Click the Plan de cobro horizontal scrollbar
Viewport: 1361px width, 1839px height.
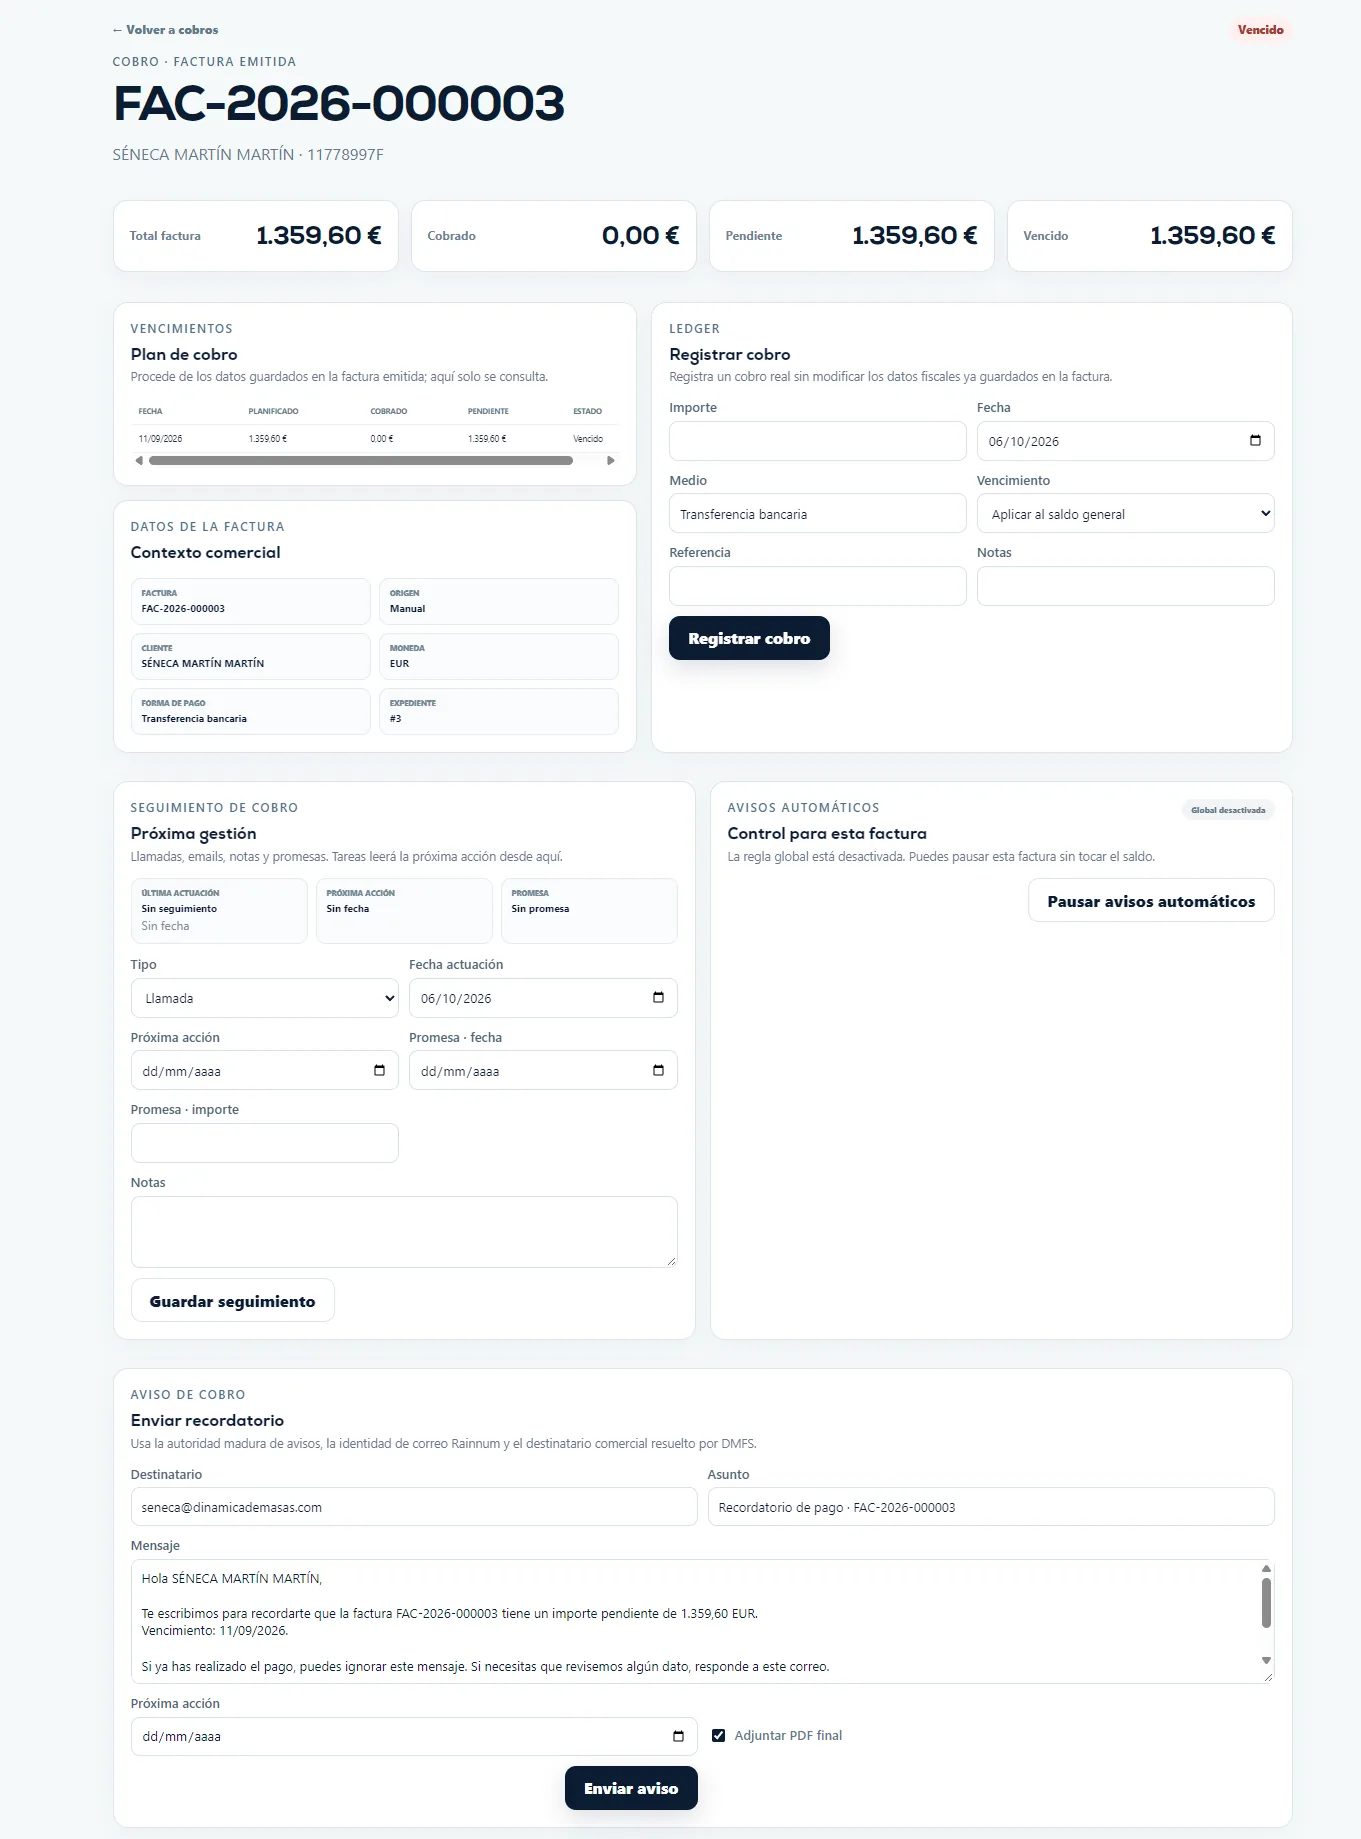(361, 461)
